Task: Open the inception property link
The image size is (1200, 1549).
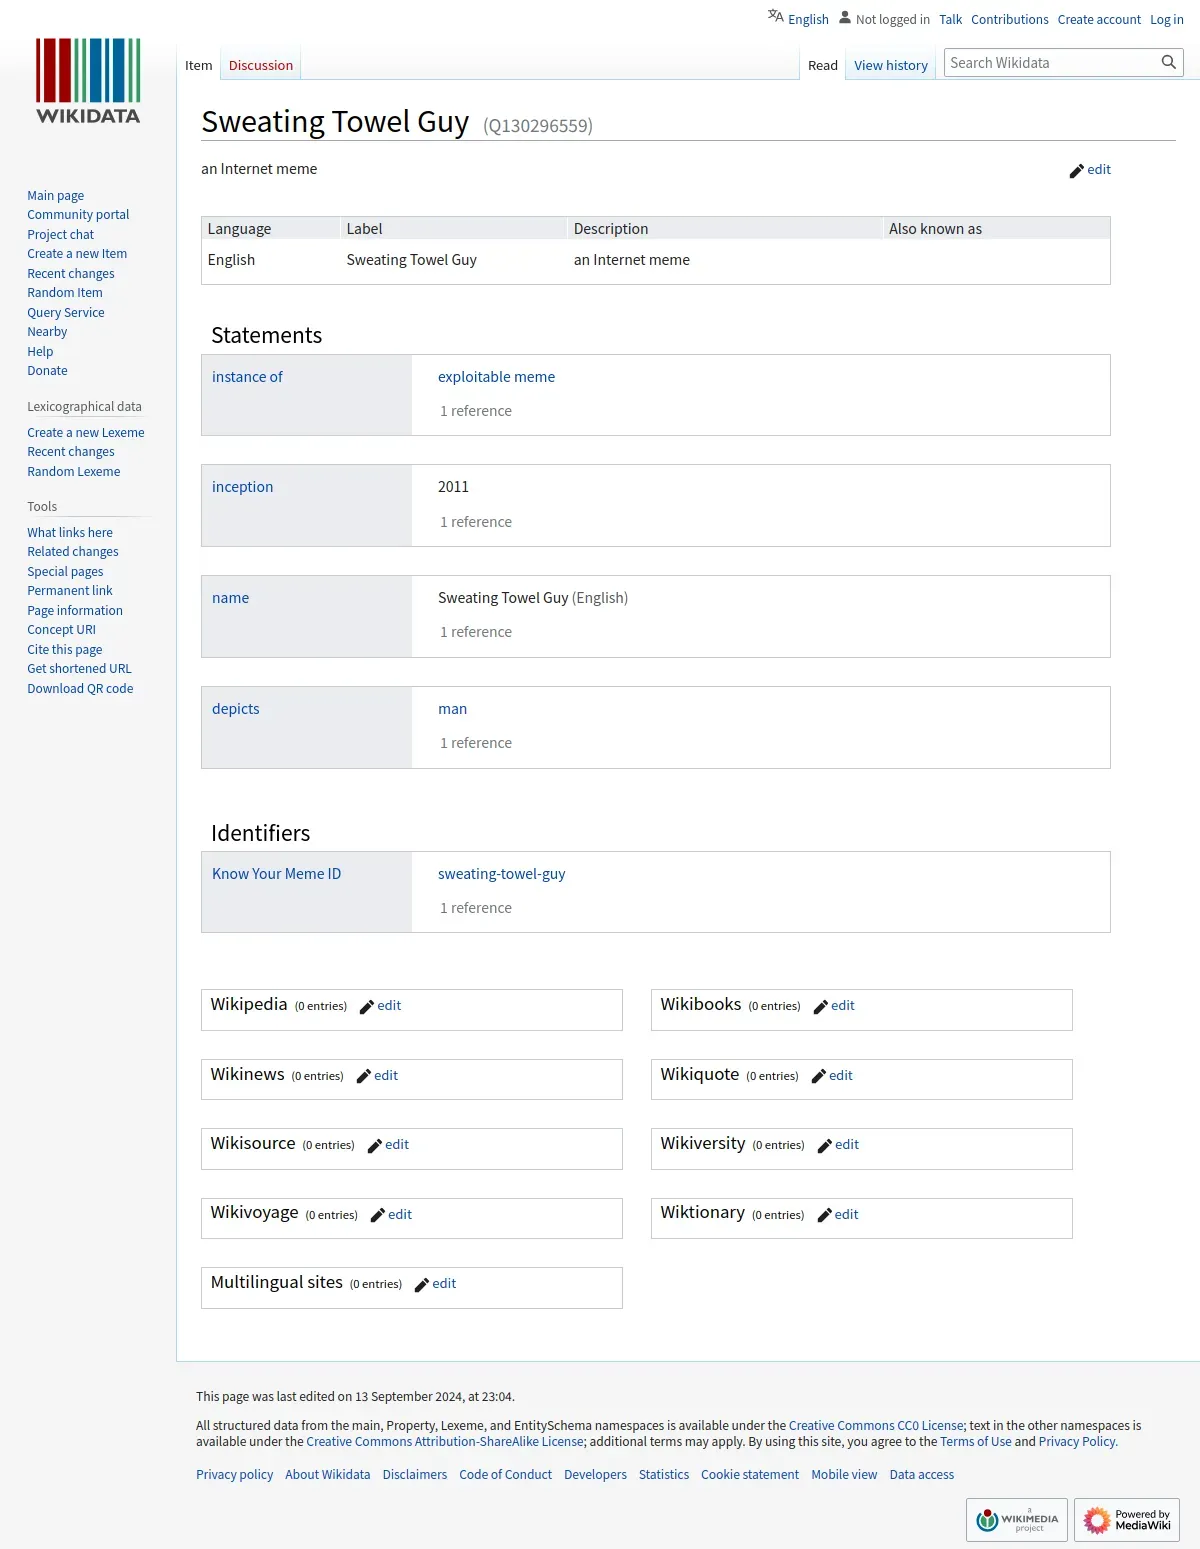Action: coord(242,487)
